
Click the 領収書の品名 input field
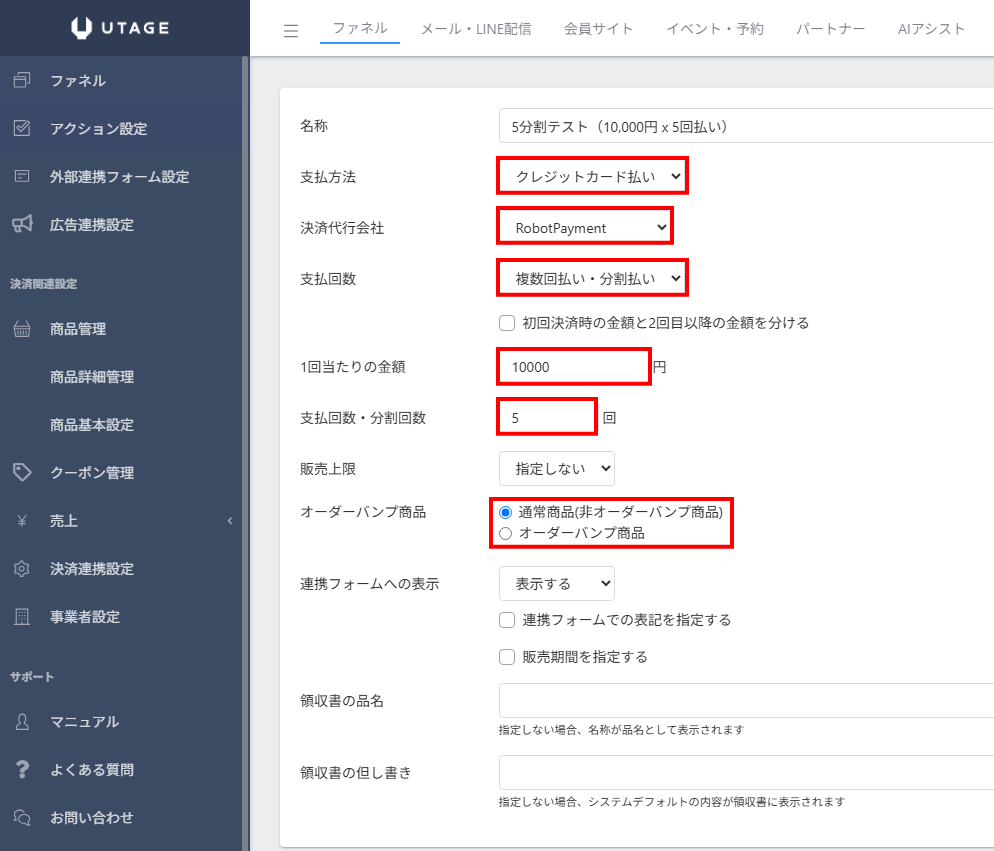pyautogui.click(x=746, y=701)
